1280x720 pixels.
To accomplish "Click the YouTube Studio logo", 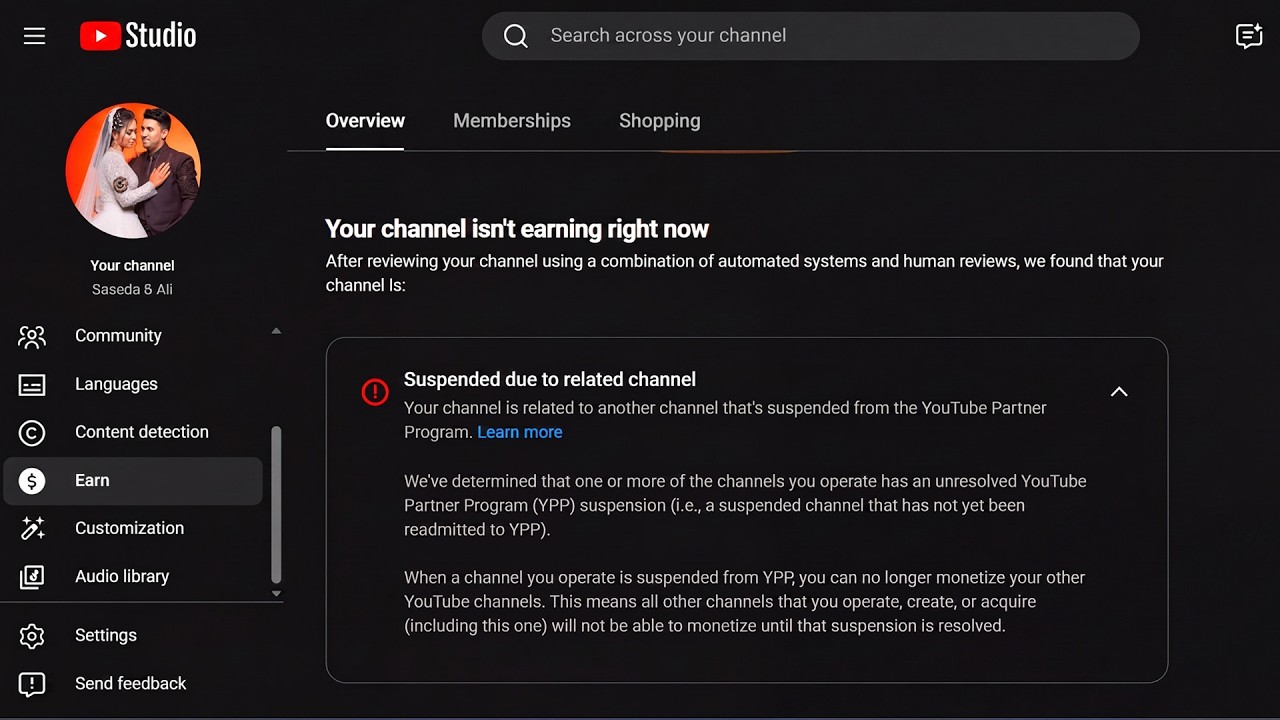I will [x=138, y=36].
